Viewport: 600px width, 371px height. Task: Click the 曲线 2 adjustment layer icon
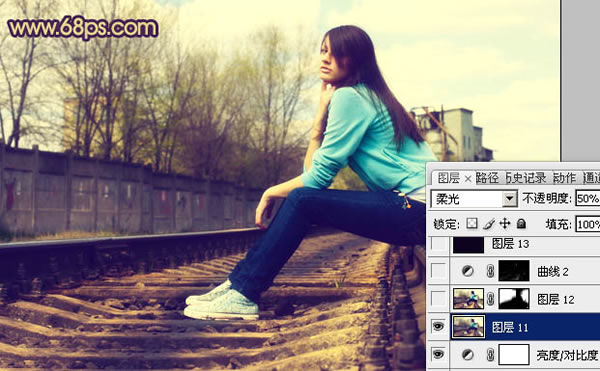tap(467, 271)
